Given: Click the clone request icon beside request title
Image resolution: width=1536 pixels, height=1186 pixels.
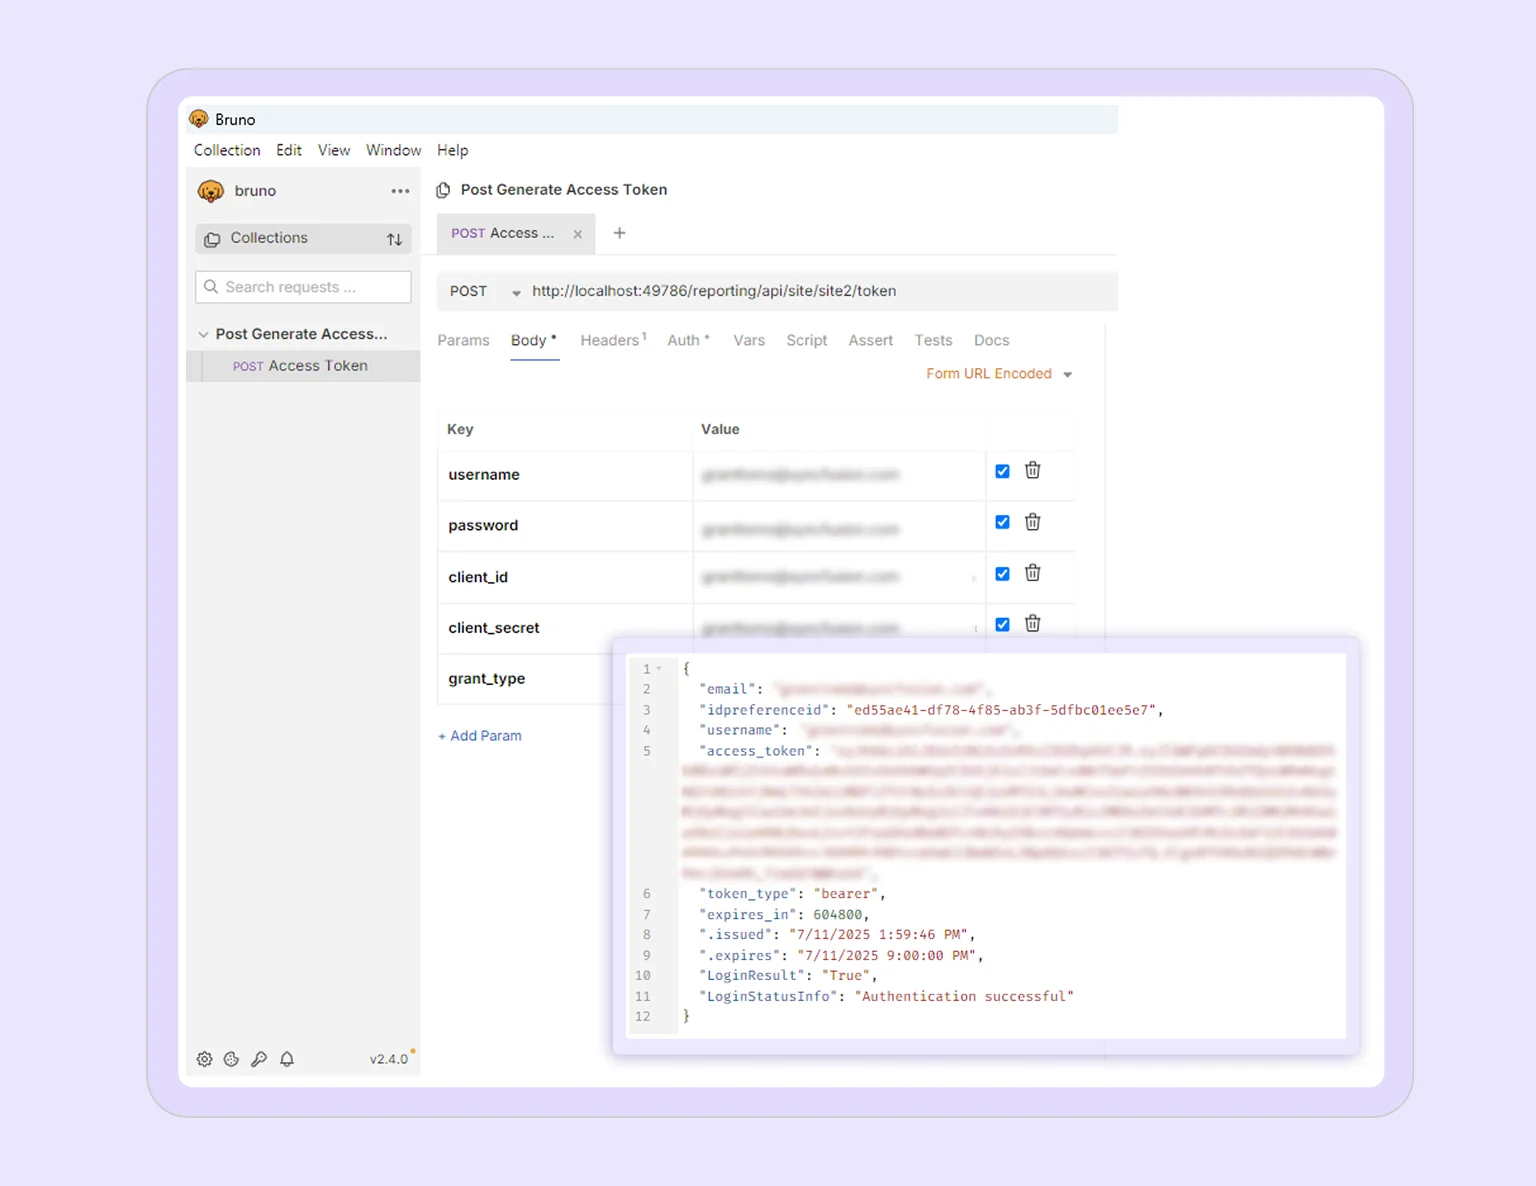Looking at the screenshot, I should coord(442,189).
